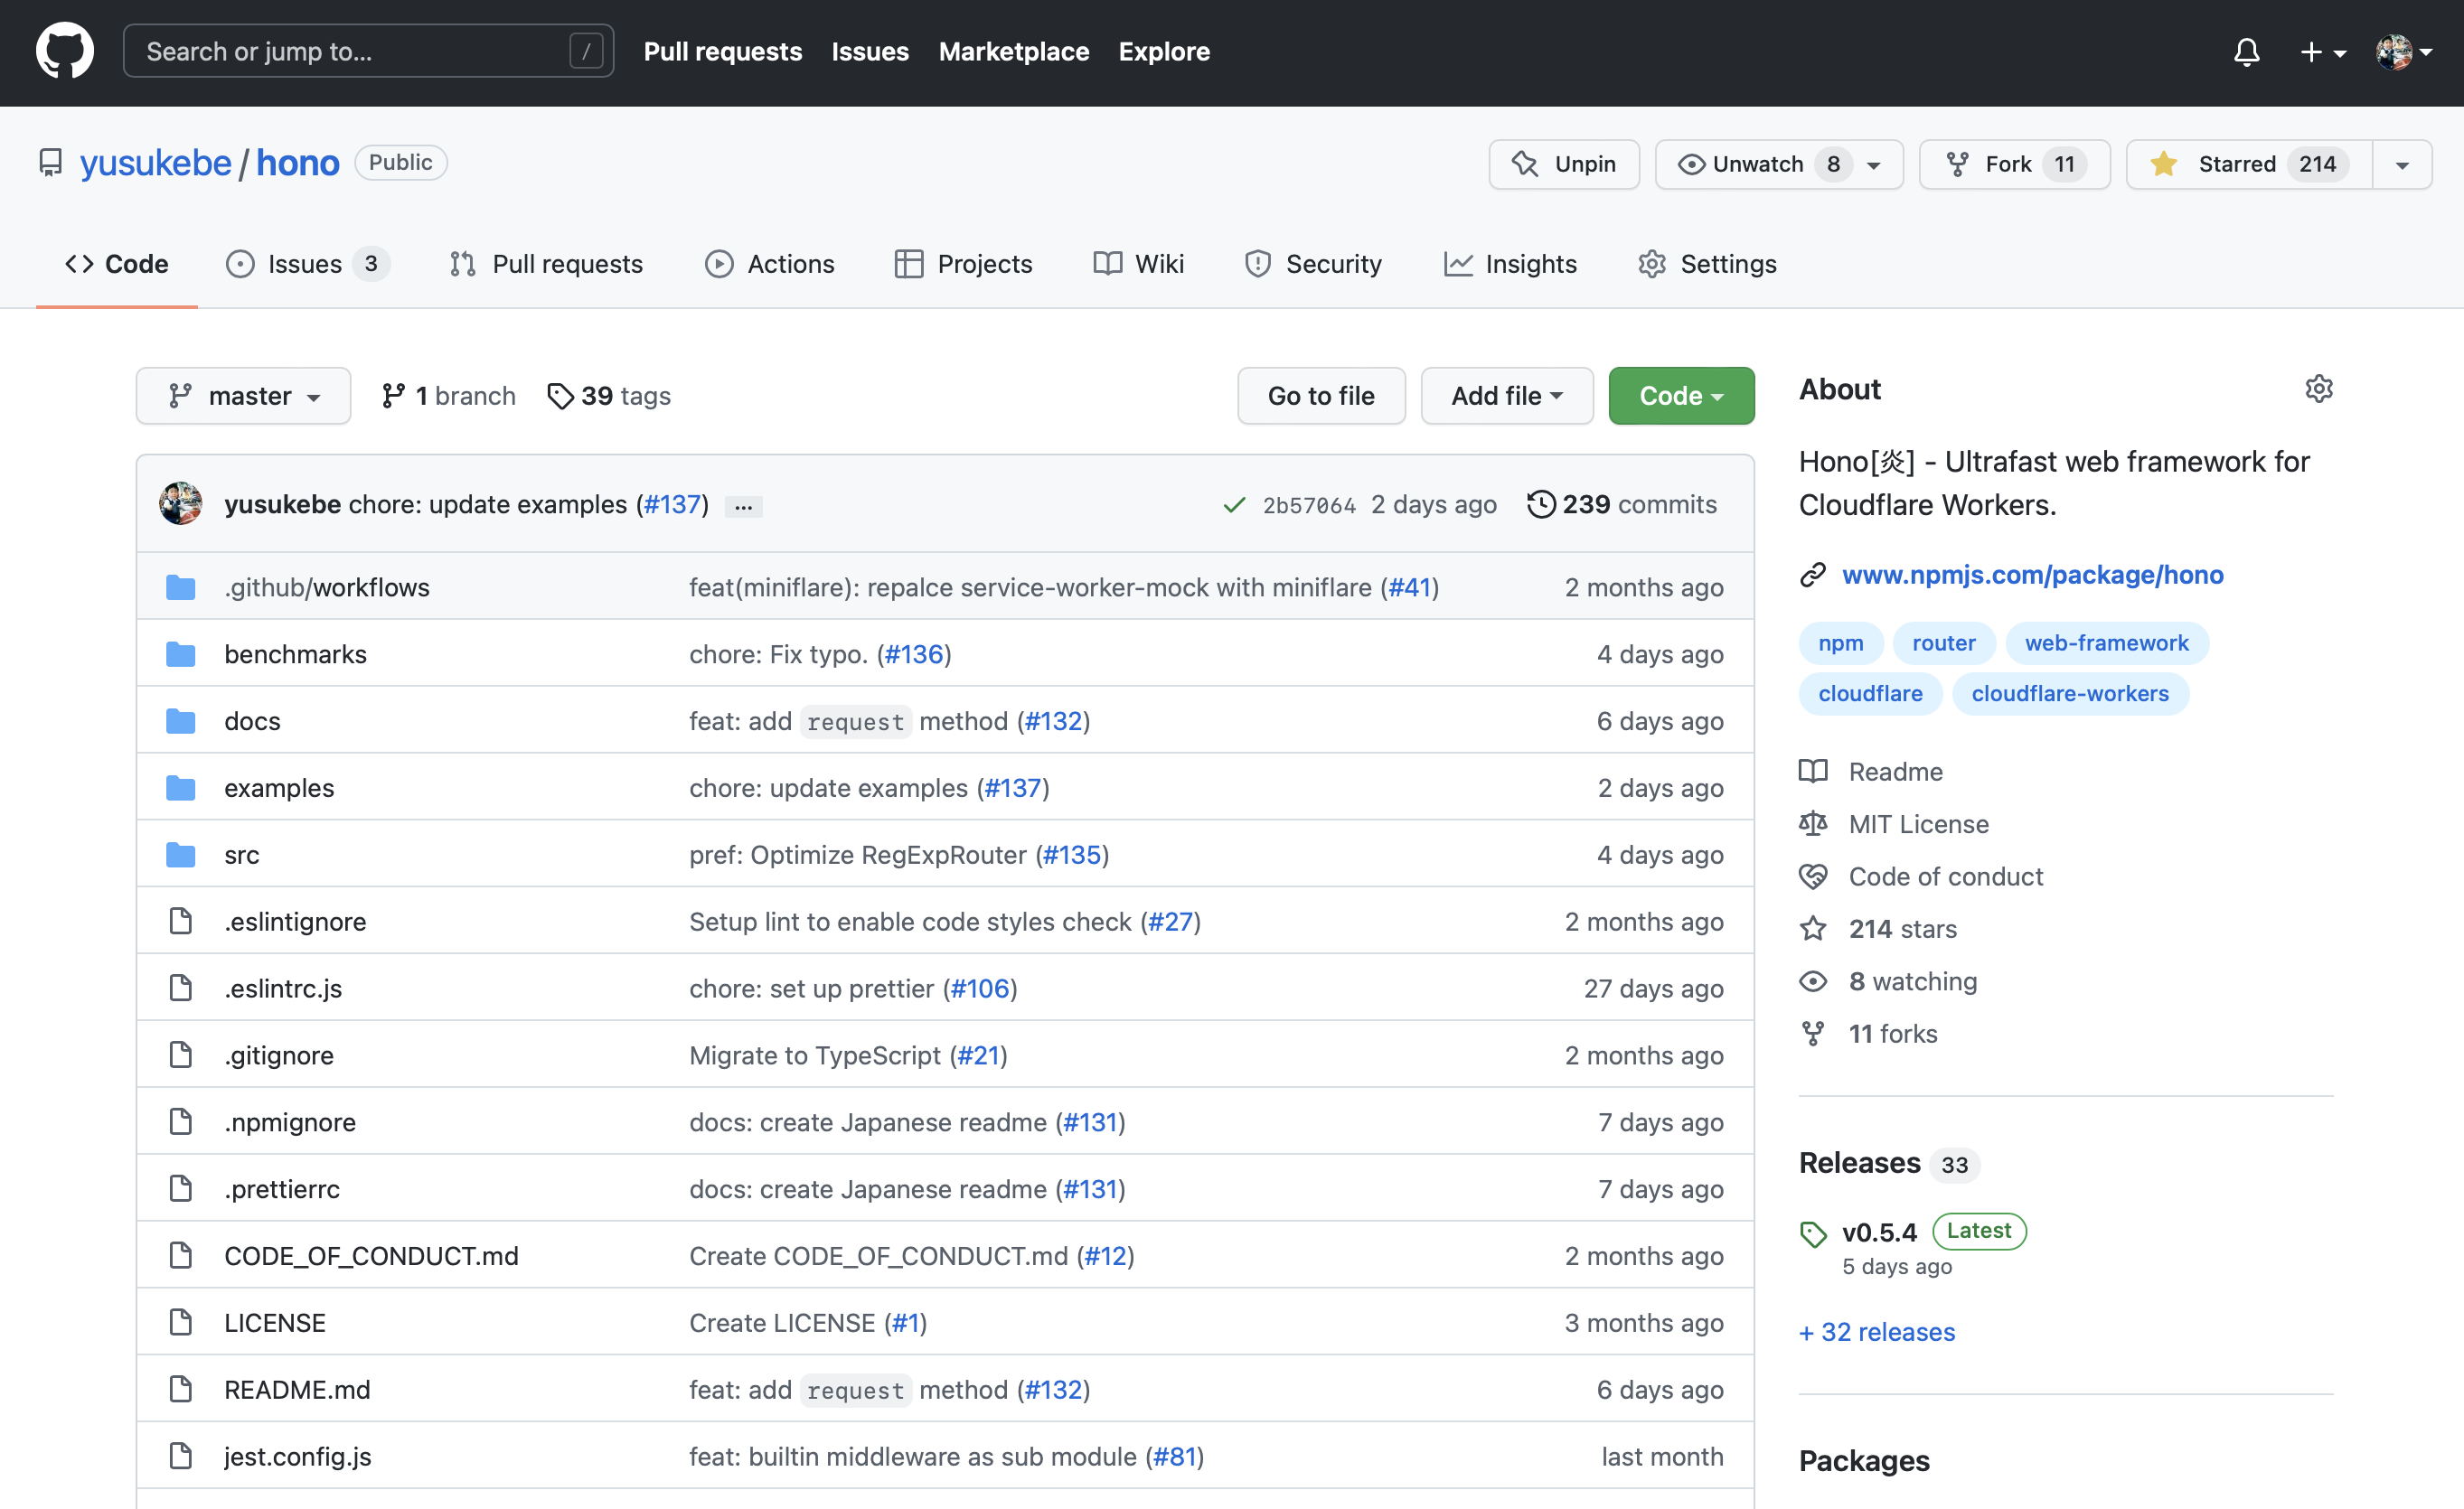Viewport: 2464px width, 1509px height.
Task: Open Pull requests in top navigation
Action: [x=723, y=51]
